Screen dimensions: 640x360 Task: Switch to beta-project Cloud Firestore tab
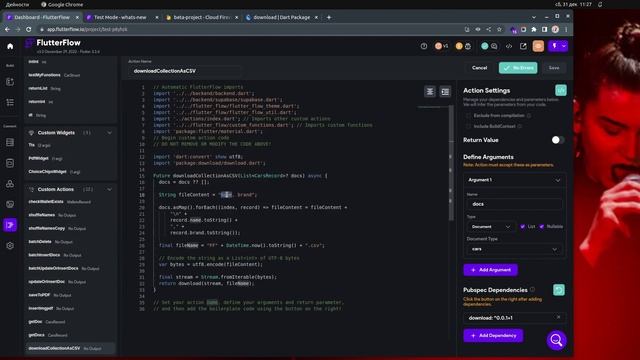[x=202, y=18]
